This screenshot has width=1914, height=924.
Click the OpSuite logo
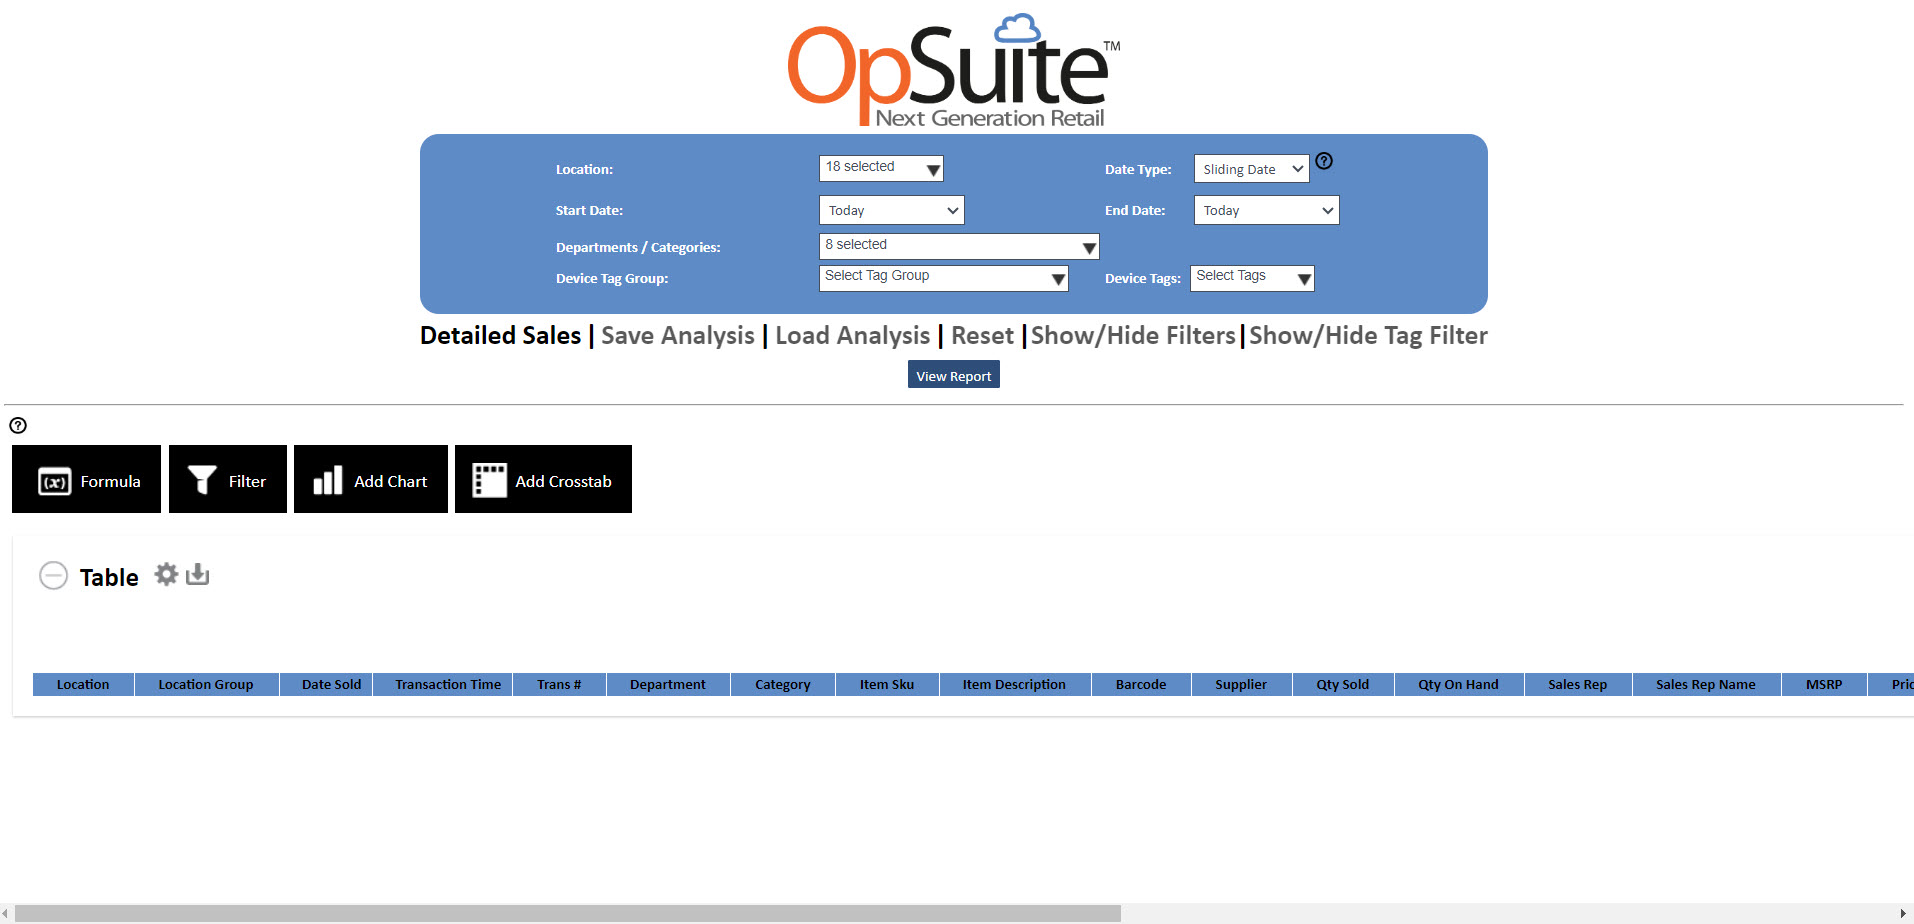point(954,71)
